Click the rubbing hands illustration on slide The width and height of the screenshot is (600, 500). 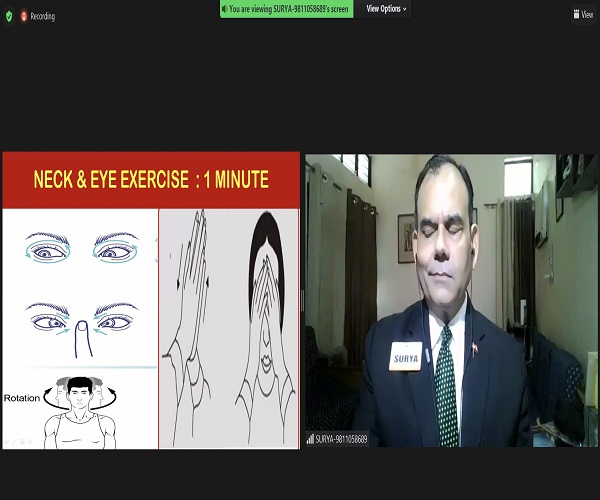188,327
